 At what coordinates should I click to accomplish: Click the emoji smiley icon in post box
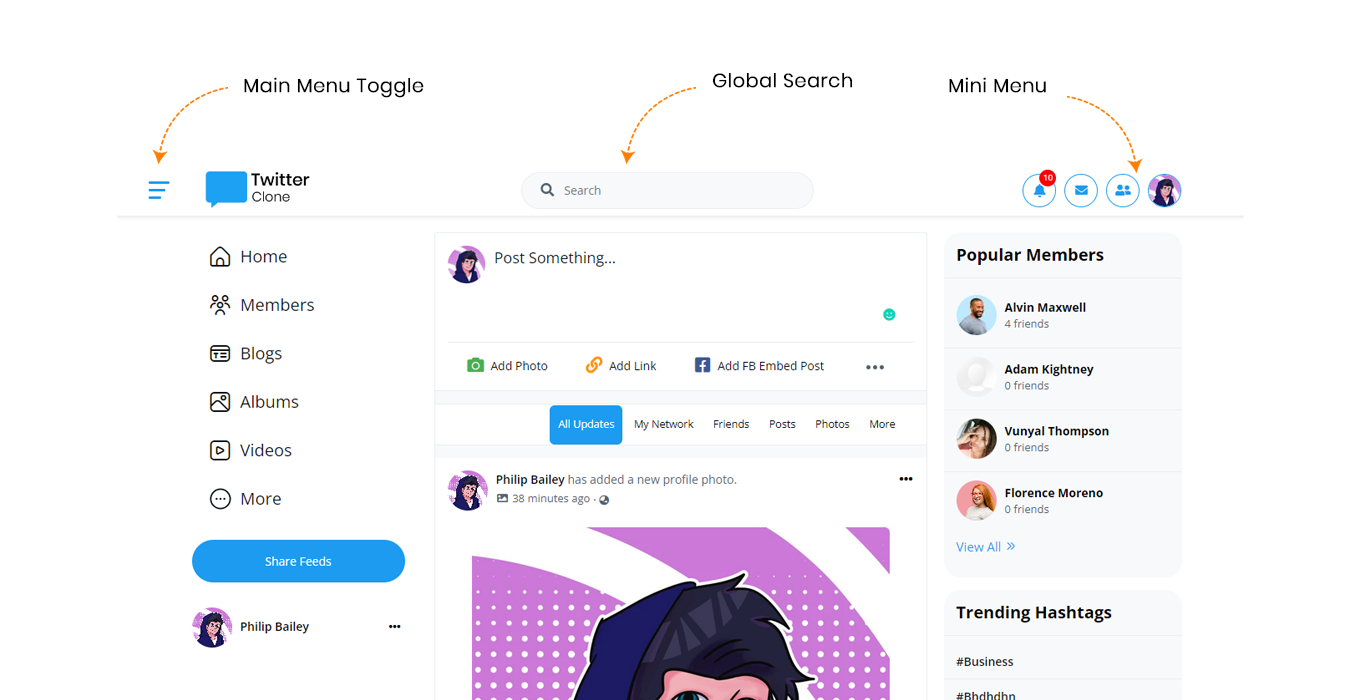click(889, 314)
